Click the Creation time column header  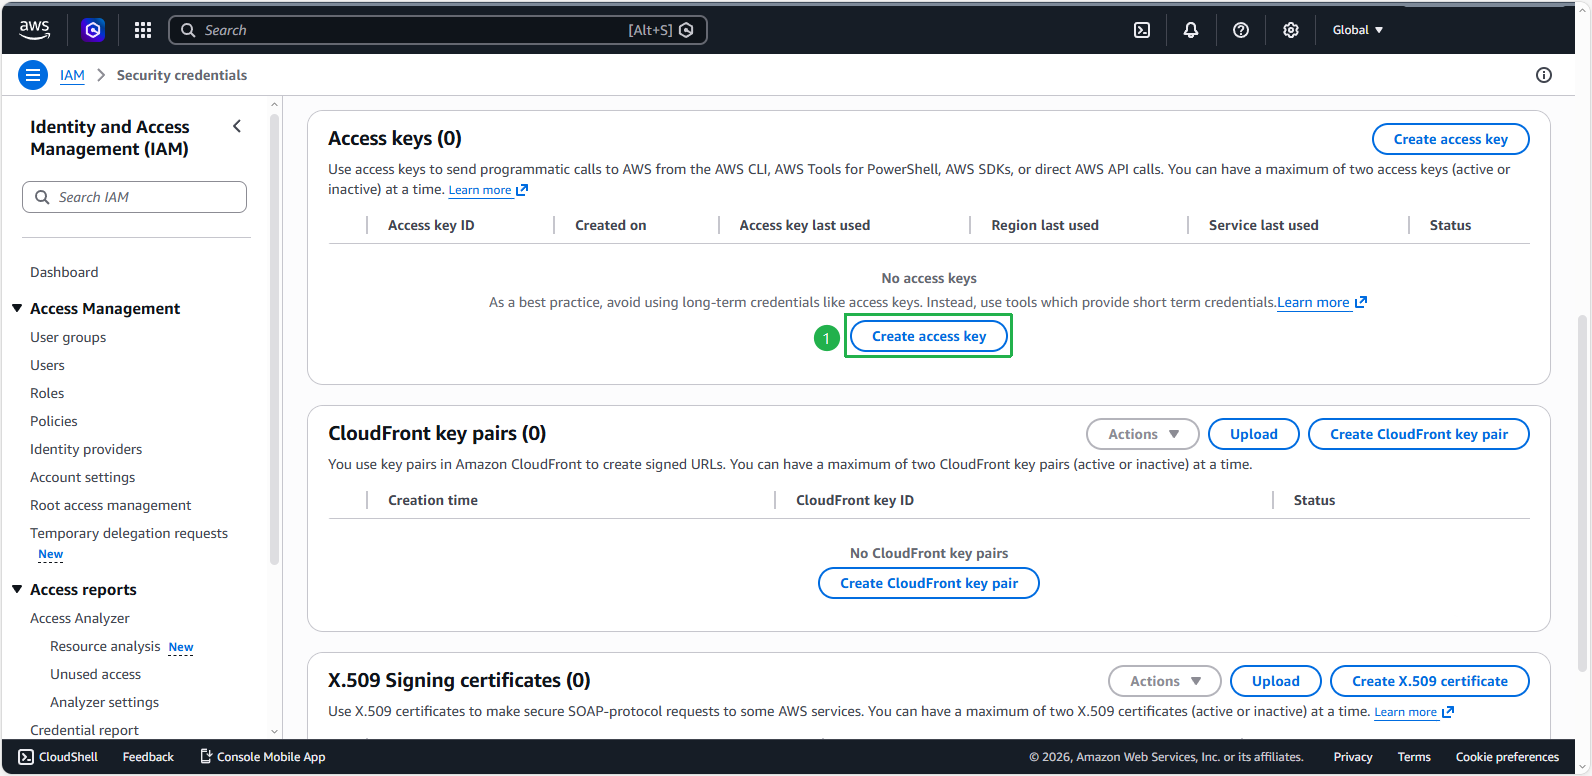point(433,500)
